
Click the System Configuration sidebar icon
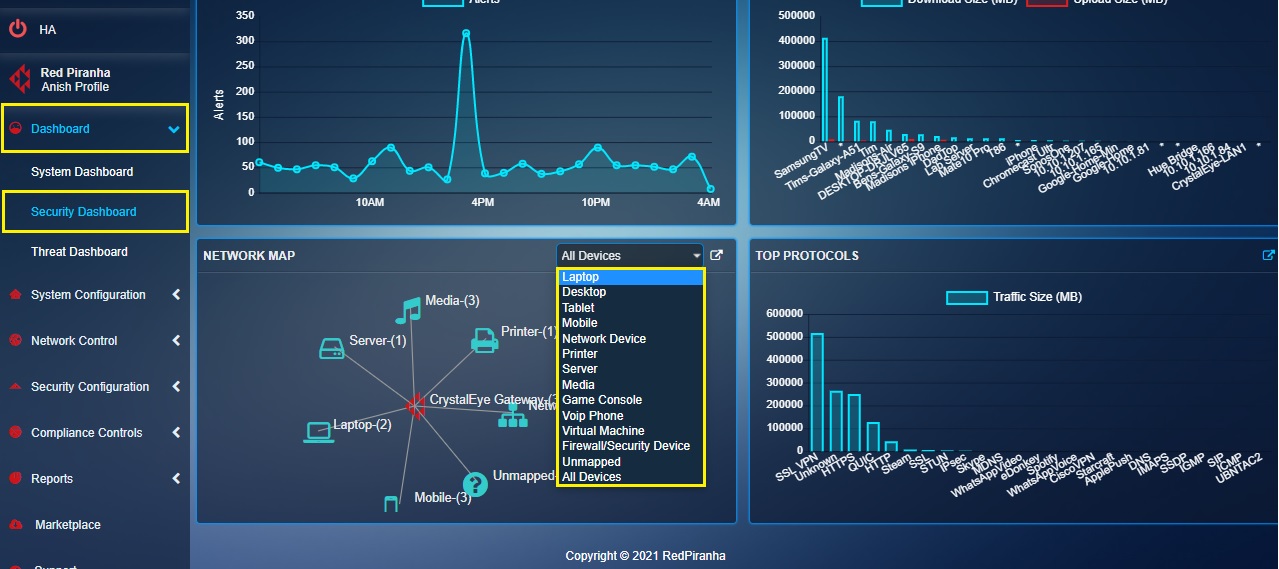(x=15, y=295)
